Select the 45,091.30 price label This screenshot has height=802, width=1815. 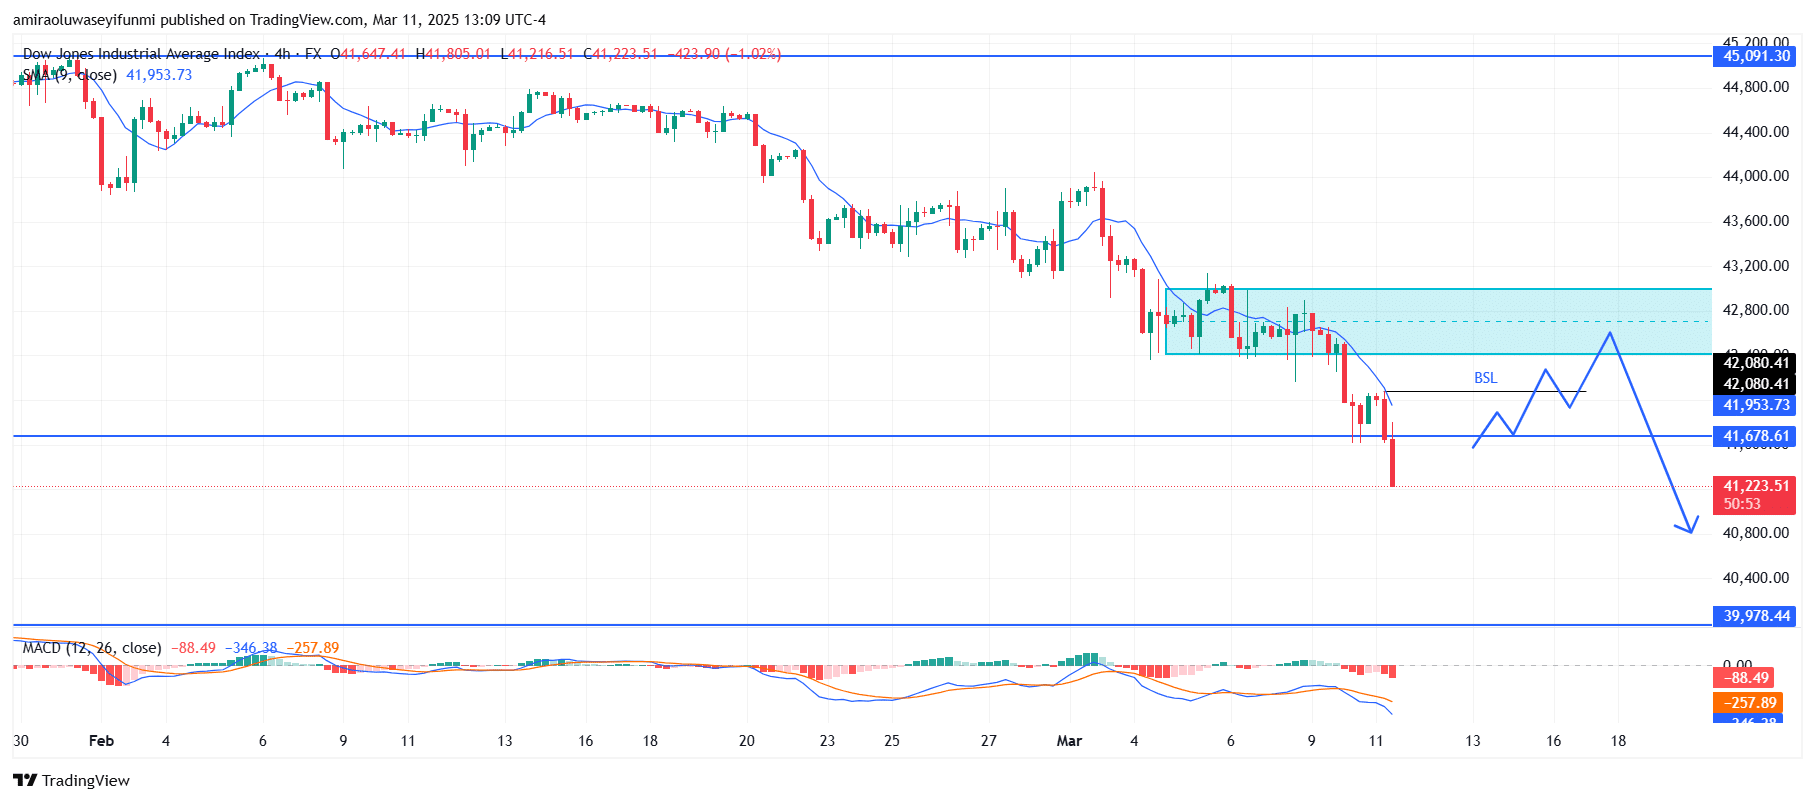tap(1756, 56)
